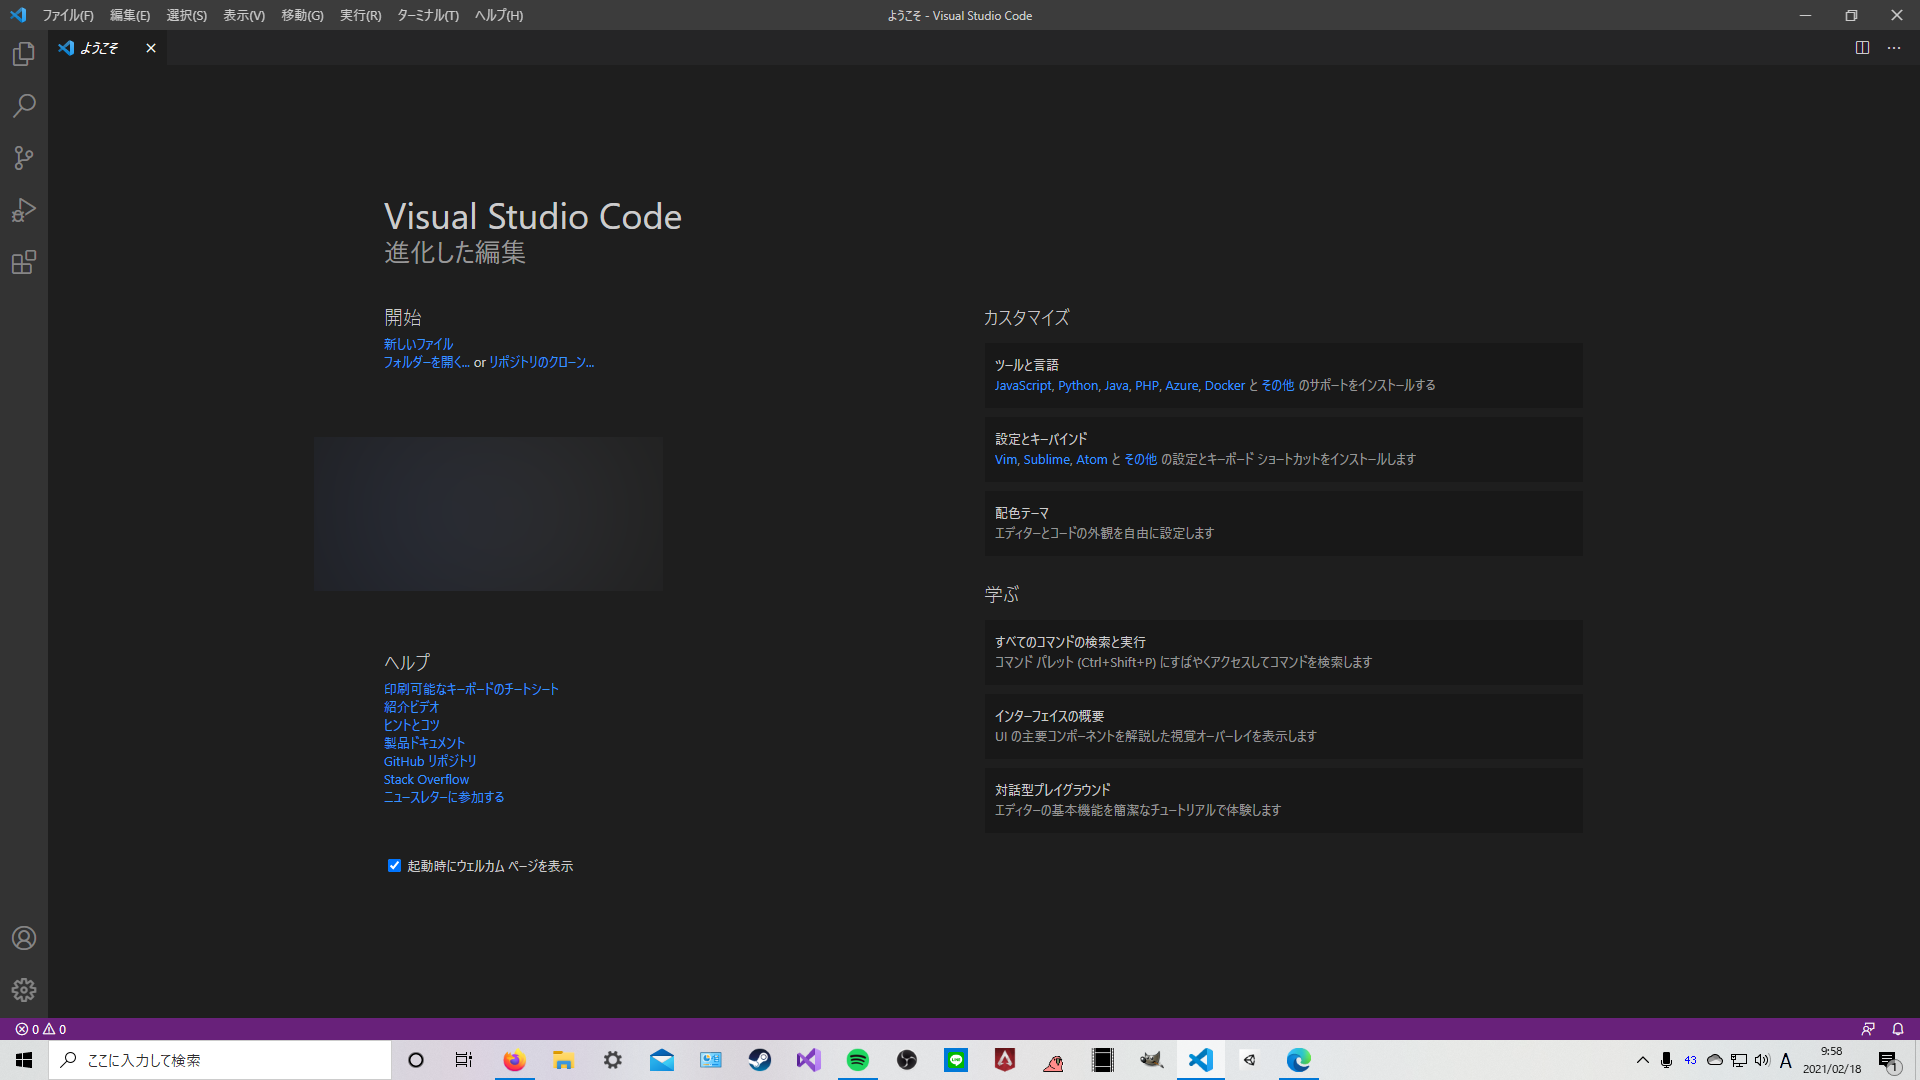Open Spotify from the taskbar
This screenshot has width=1920, height=1080.
click(858, 1060)
